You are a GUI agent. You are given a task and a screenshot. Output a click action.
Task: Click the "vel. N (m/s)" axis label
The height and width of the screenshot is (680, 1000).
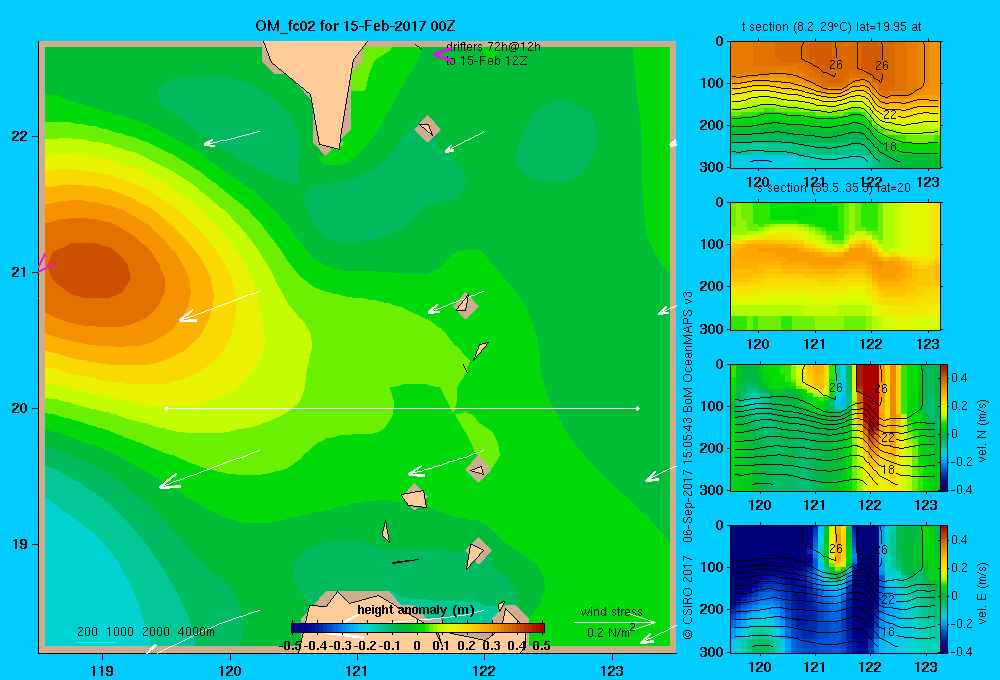[x=983, y=431]
